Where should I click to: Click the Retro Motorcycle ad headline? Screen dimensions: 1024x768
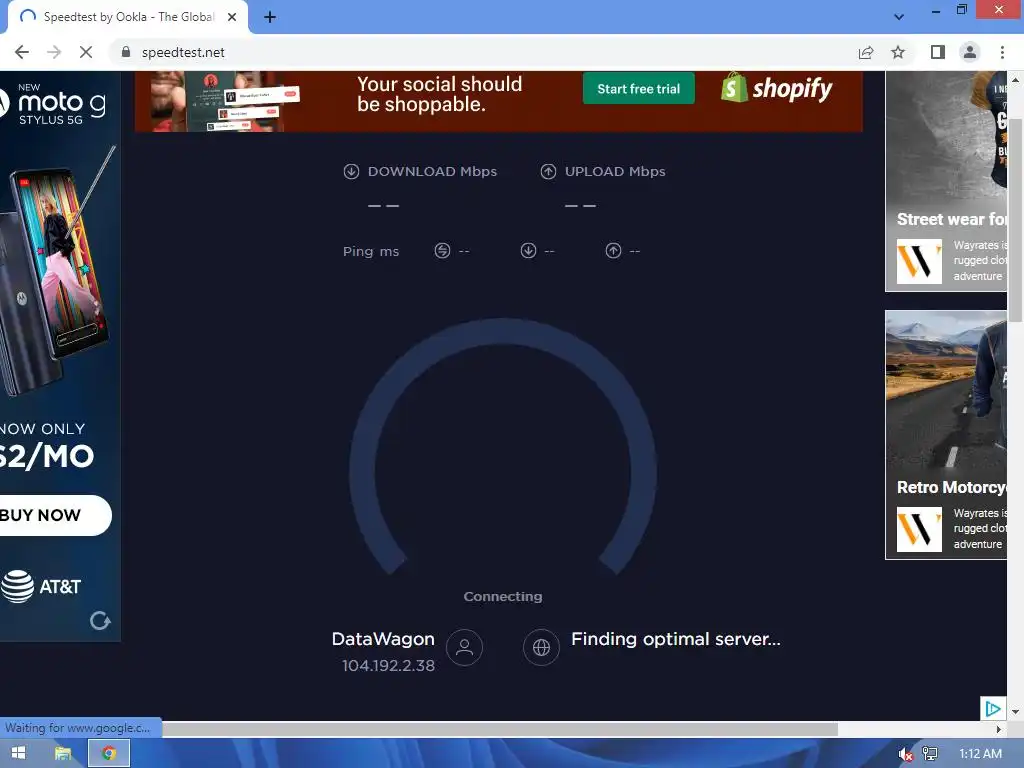tap(951, 487)
